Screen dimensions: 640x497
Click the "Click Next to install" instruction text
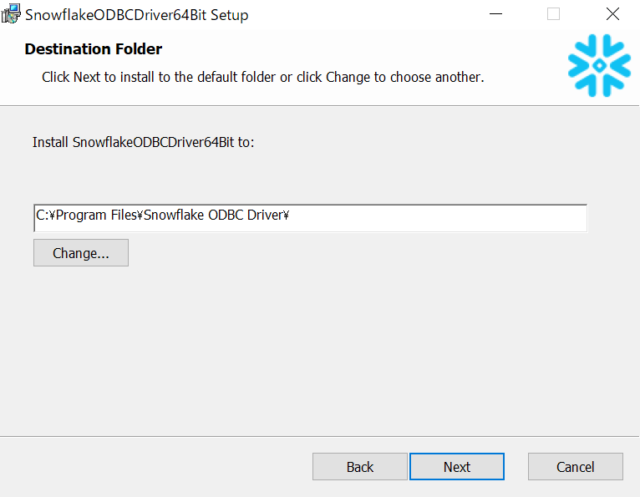click(263, 77)
